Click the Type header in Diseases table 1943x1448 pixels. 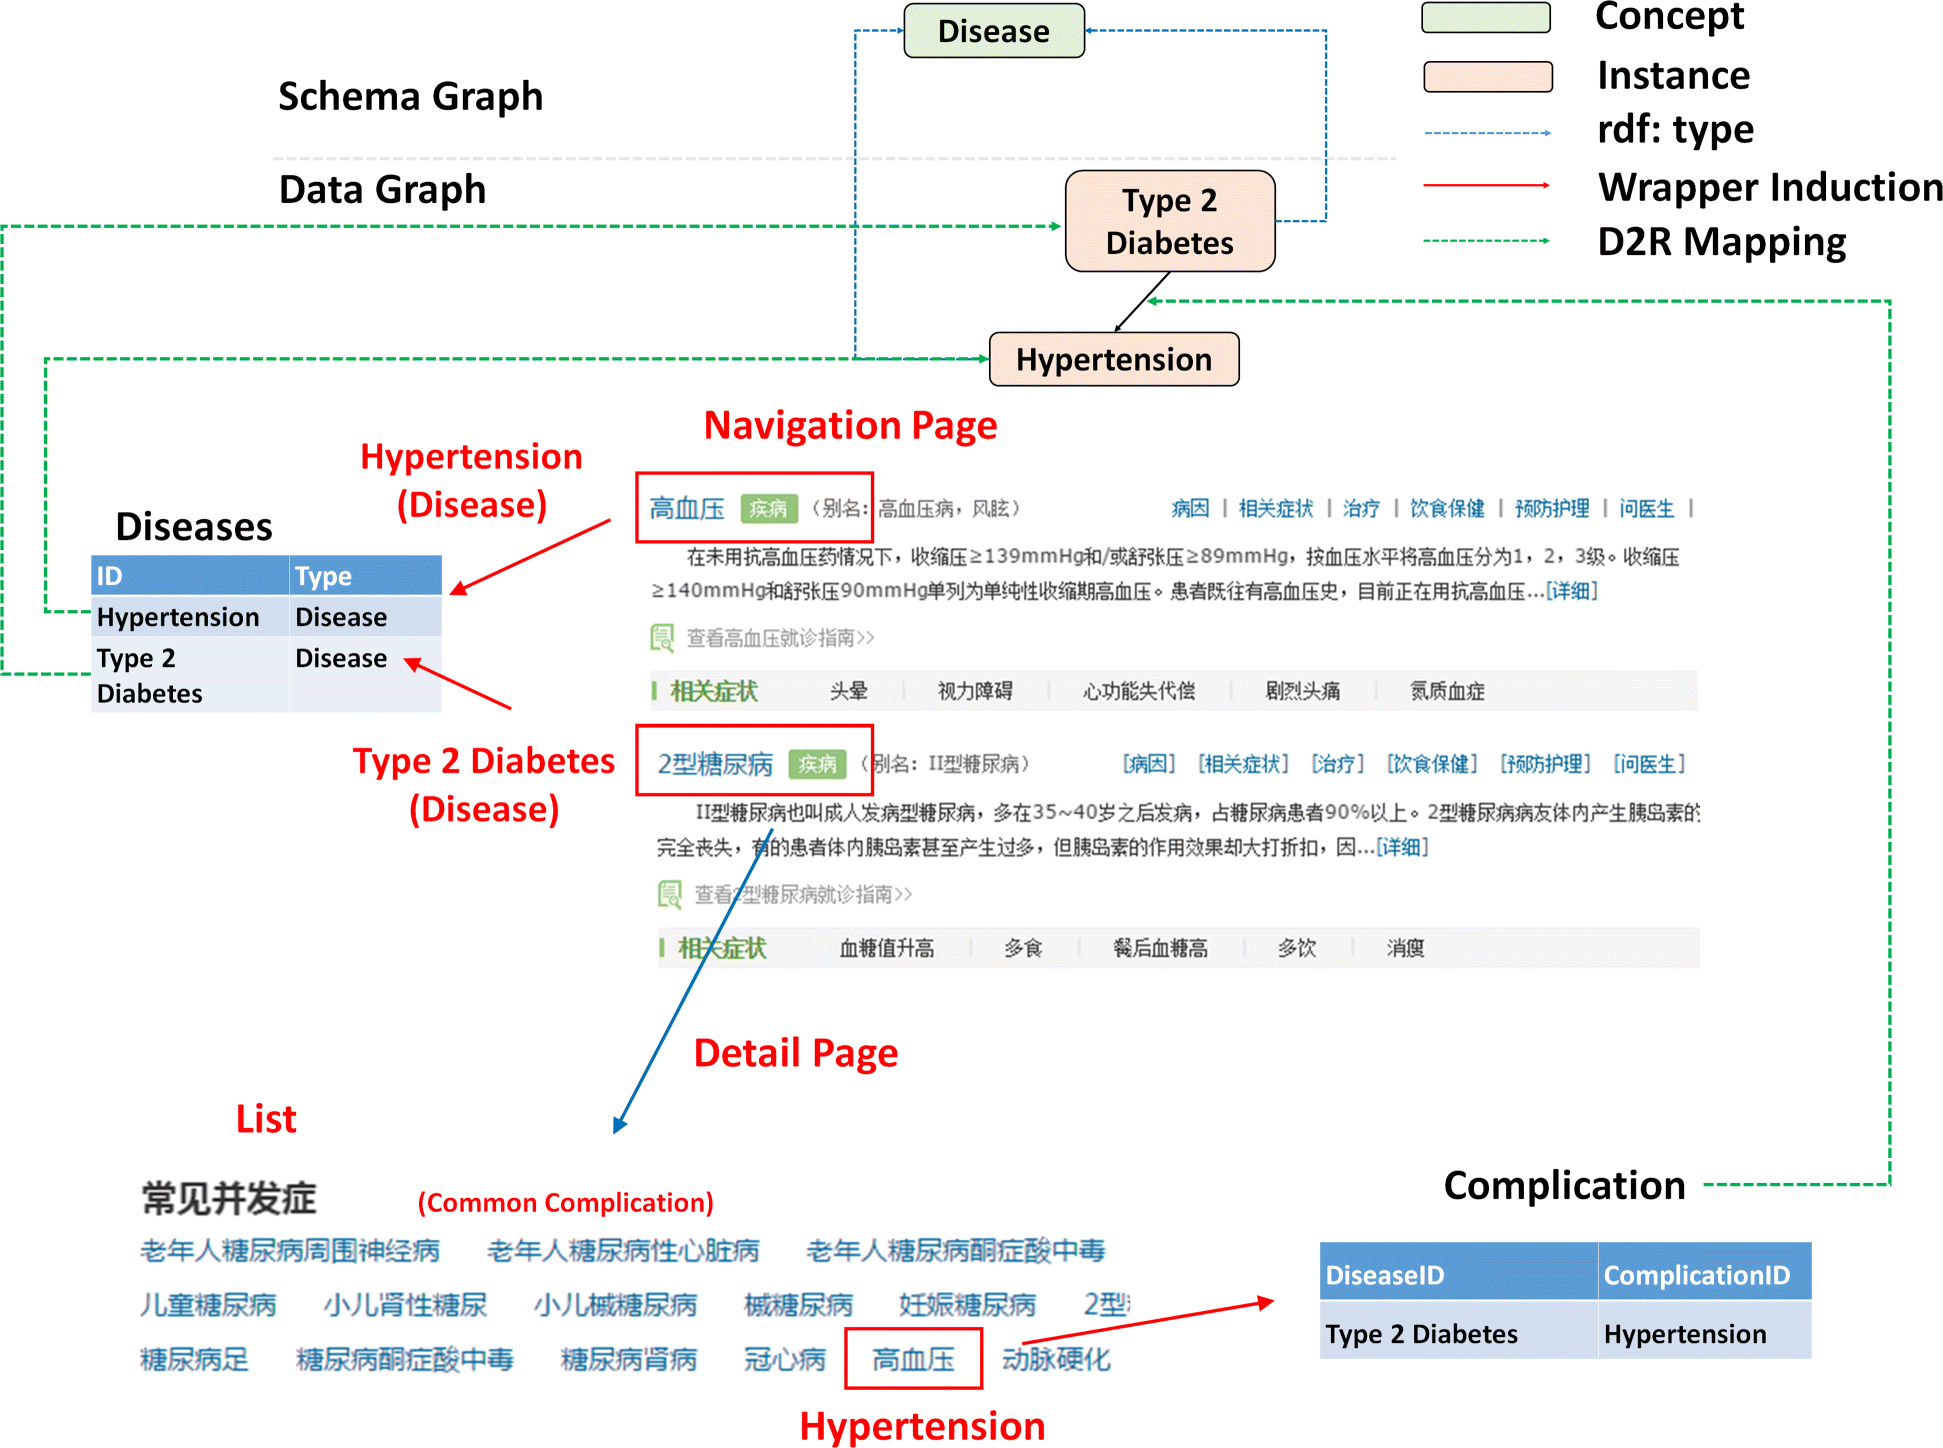point(366,575)
